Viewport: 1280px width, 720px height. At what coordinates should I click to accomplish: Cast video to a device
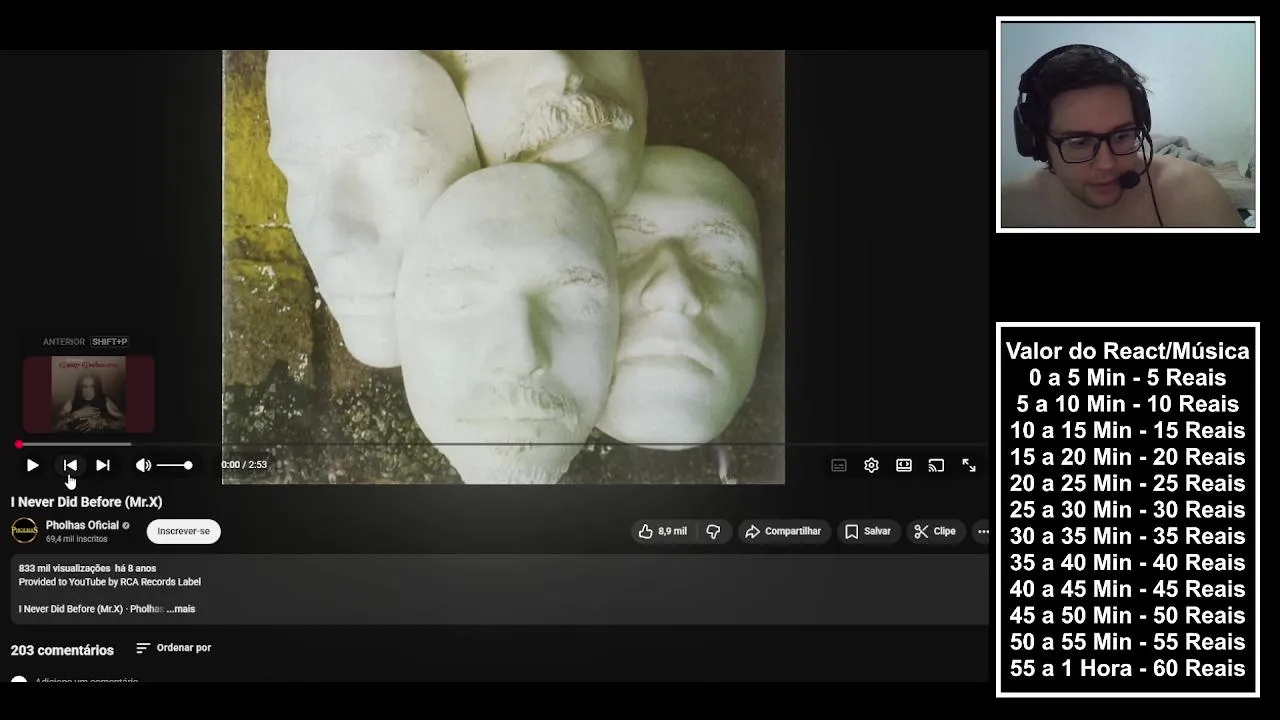(936, 465)
